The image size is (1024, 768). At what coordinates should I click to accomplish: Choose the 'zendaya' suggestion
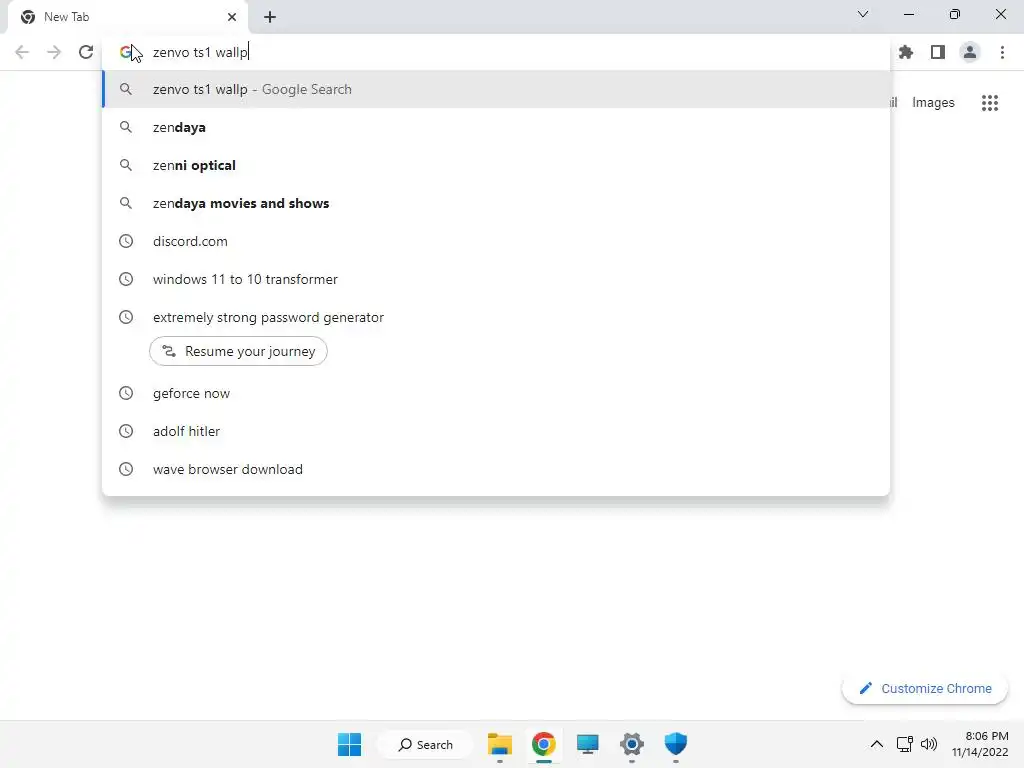[x=496, y=127]
